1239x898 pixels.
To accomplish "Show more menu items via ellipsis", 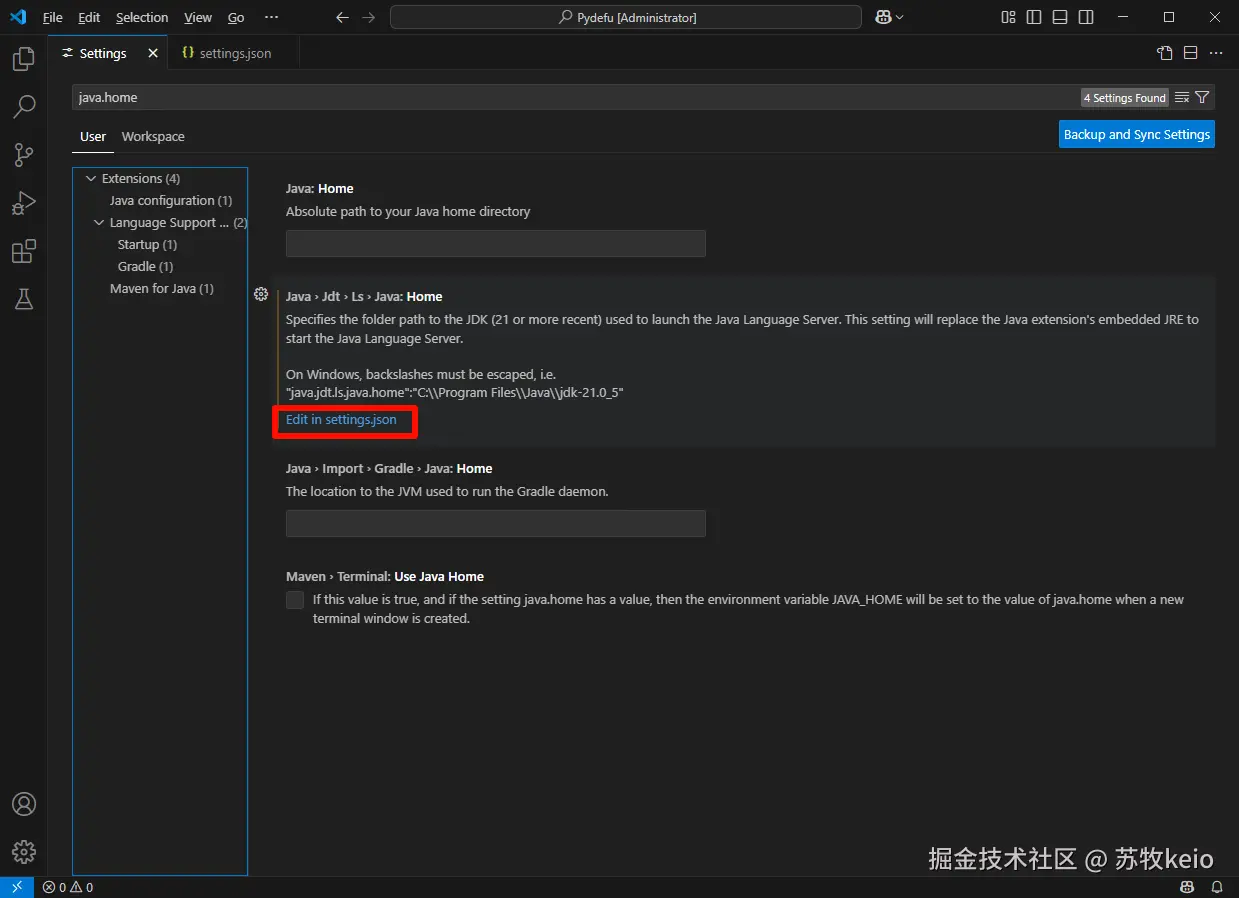I will coord(272,17).
